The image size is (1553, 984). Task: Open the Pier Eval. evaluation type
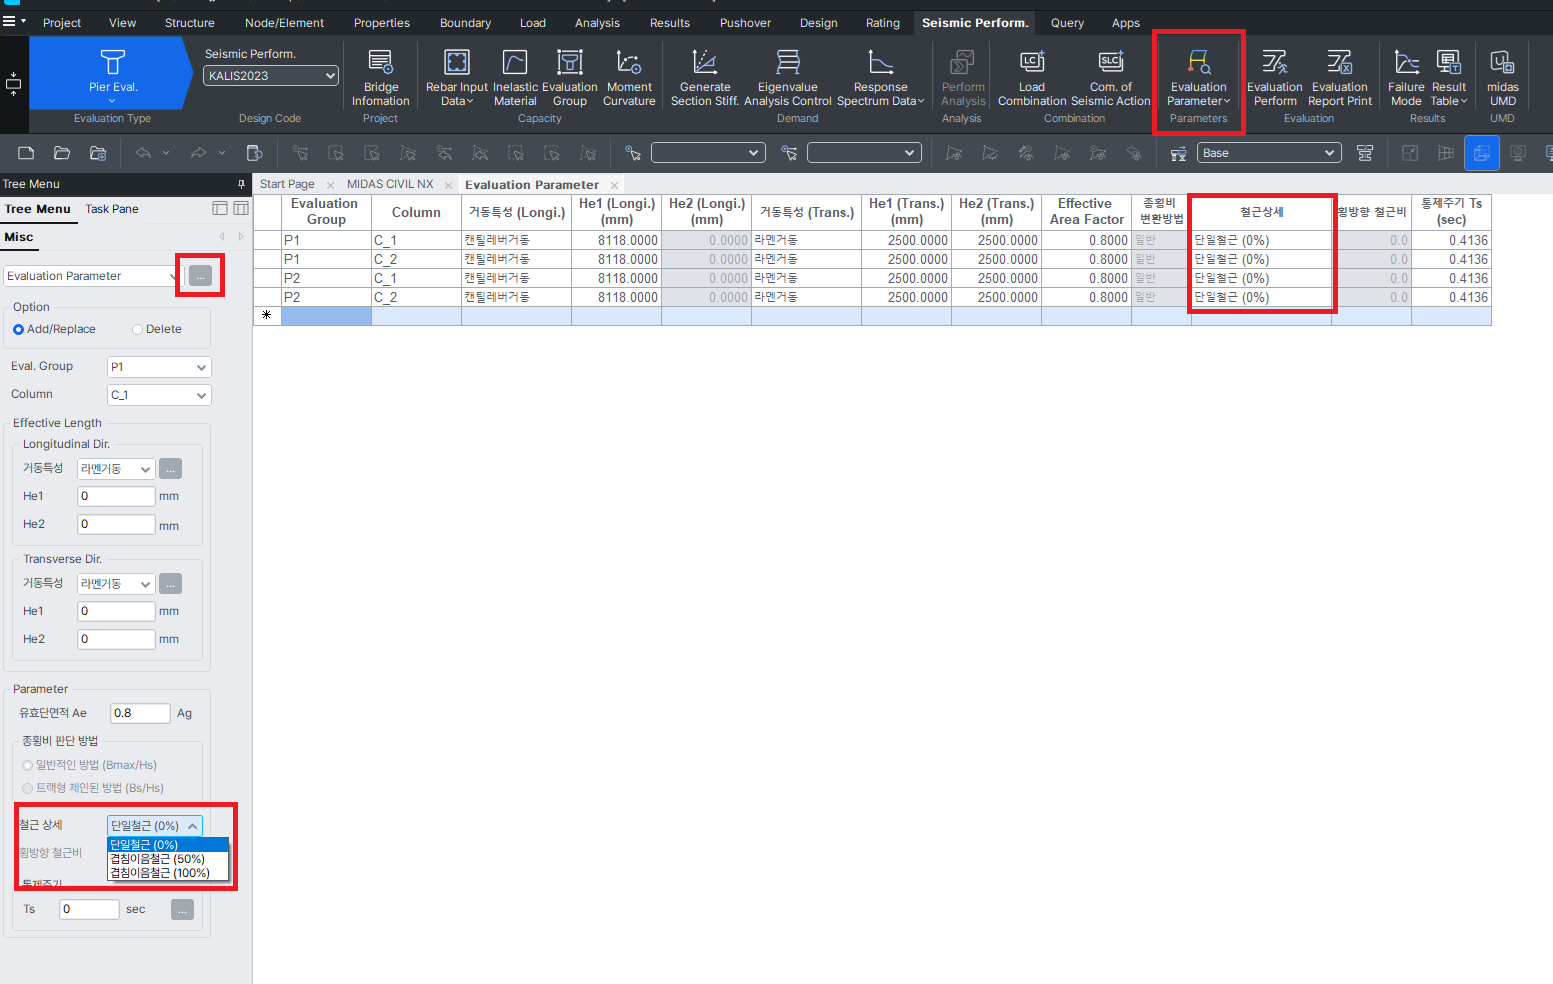112,72
